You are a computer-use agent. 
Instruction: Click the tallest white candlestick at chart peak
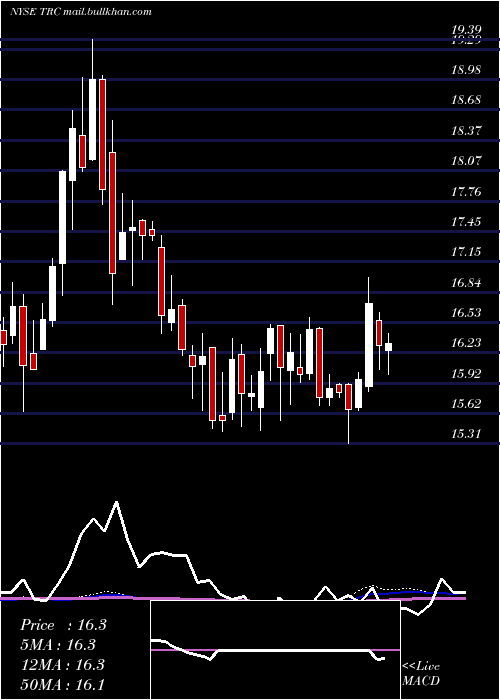tap(92, 119)
